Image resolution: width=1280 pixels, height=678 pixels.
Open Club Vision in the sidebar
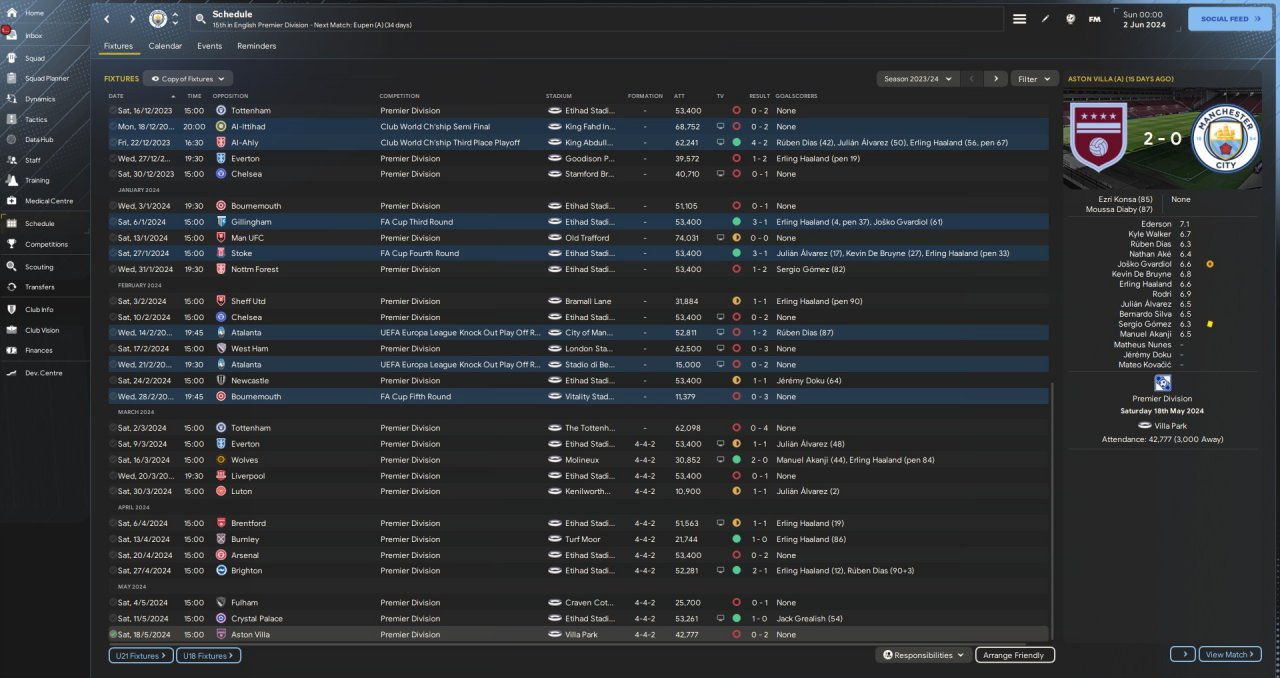42,330
